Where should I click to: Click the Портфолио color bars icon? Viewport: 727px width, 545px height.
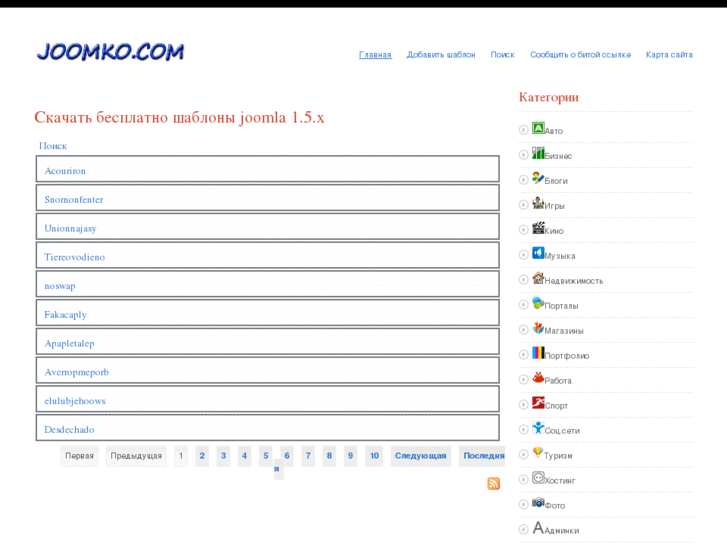coord(538,353)
